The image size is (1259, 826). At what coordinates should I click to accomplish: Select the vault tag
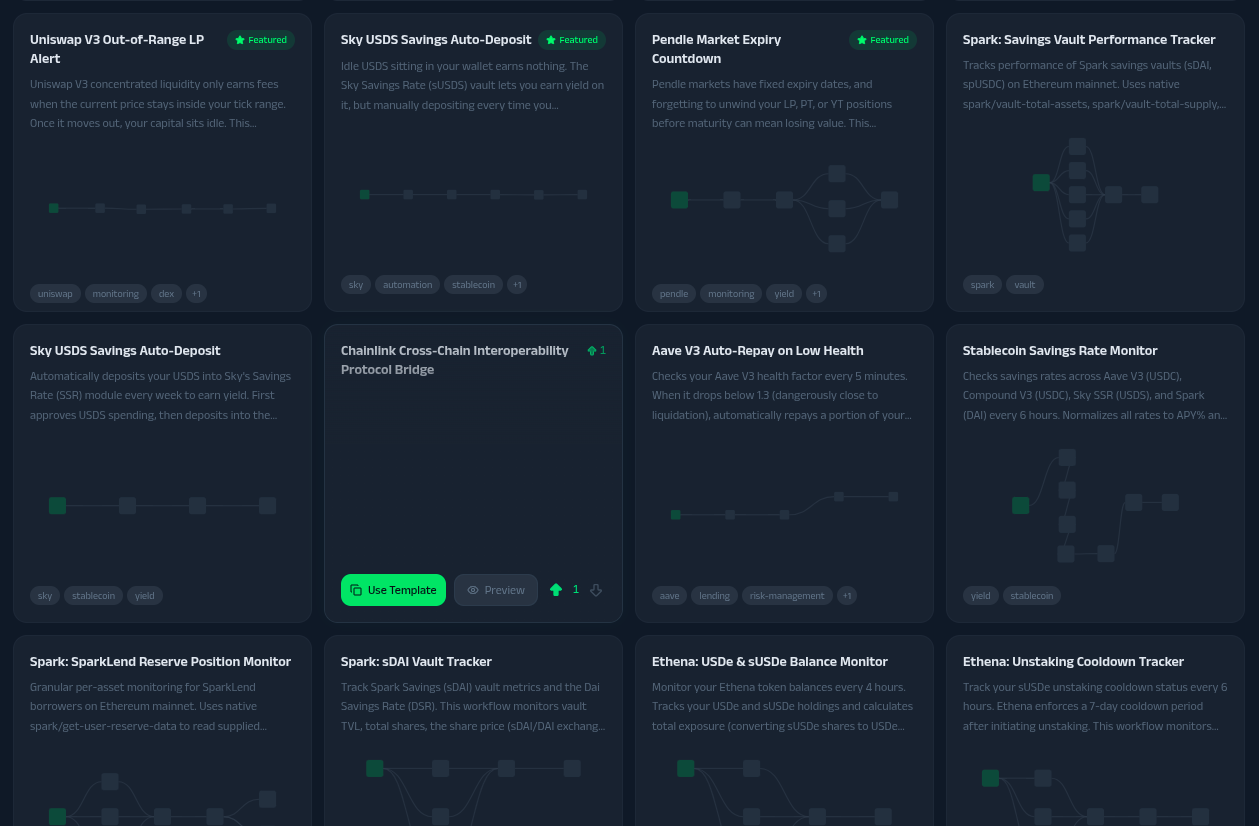[1025, 285]
